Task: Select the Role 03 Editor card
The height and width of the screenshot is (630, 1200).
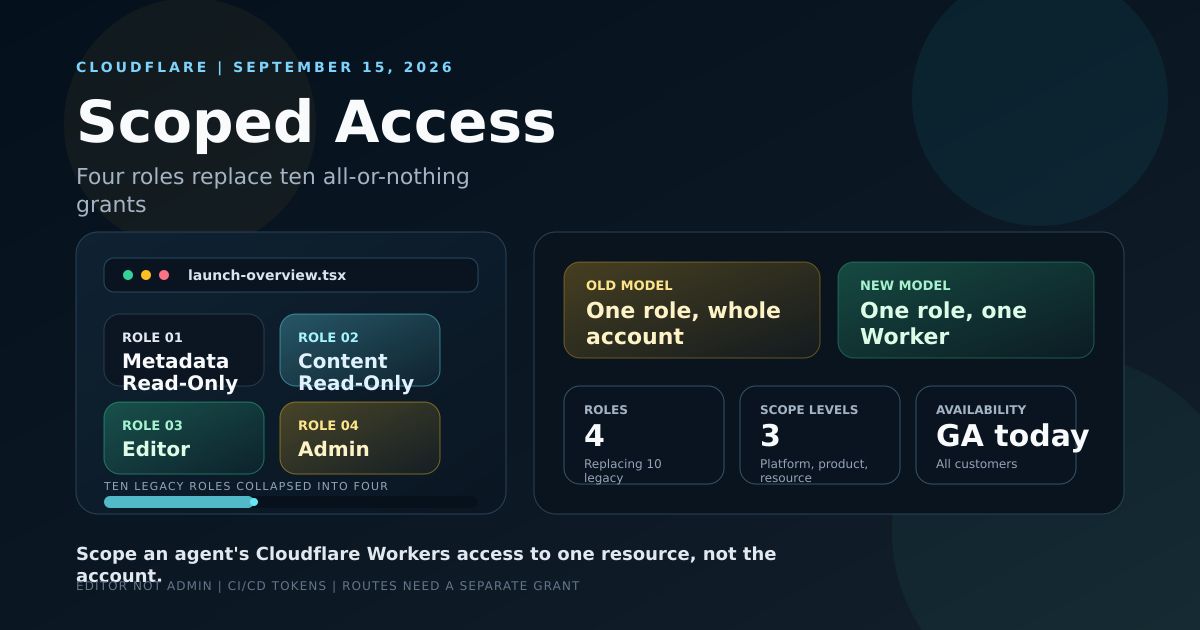Action: [x=184, y=438]
